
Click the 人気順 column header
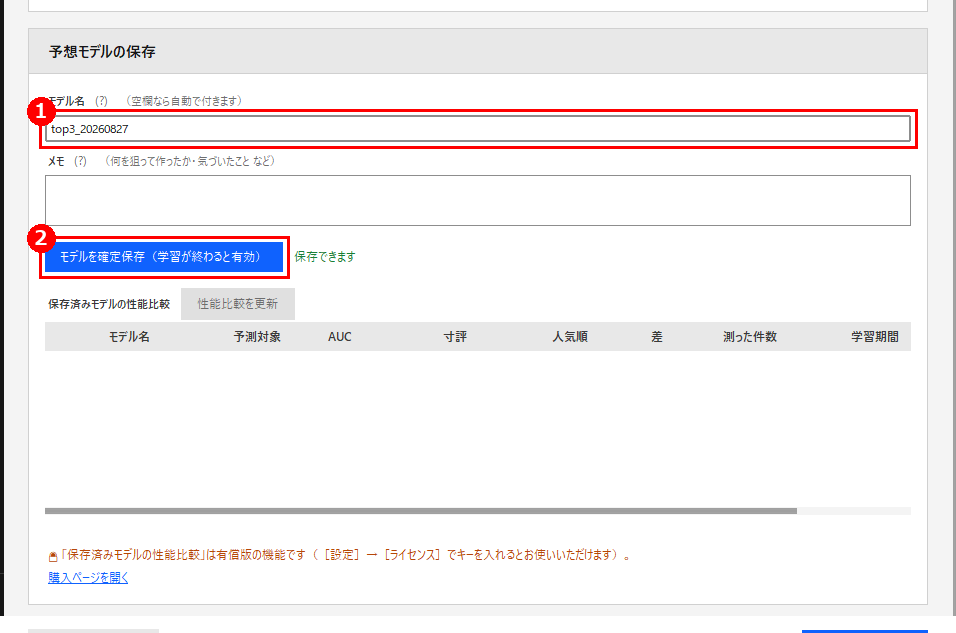tap(570, 337)
